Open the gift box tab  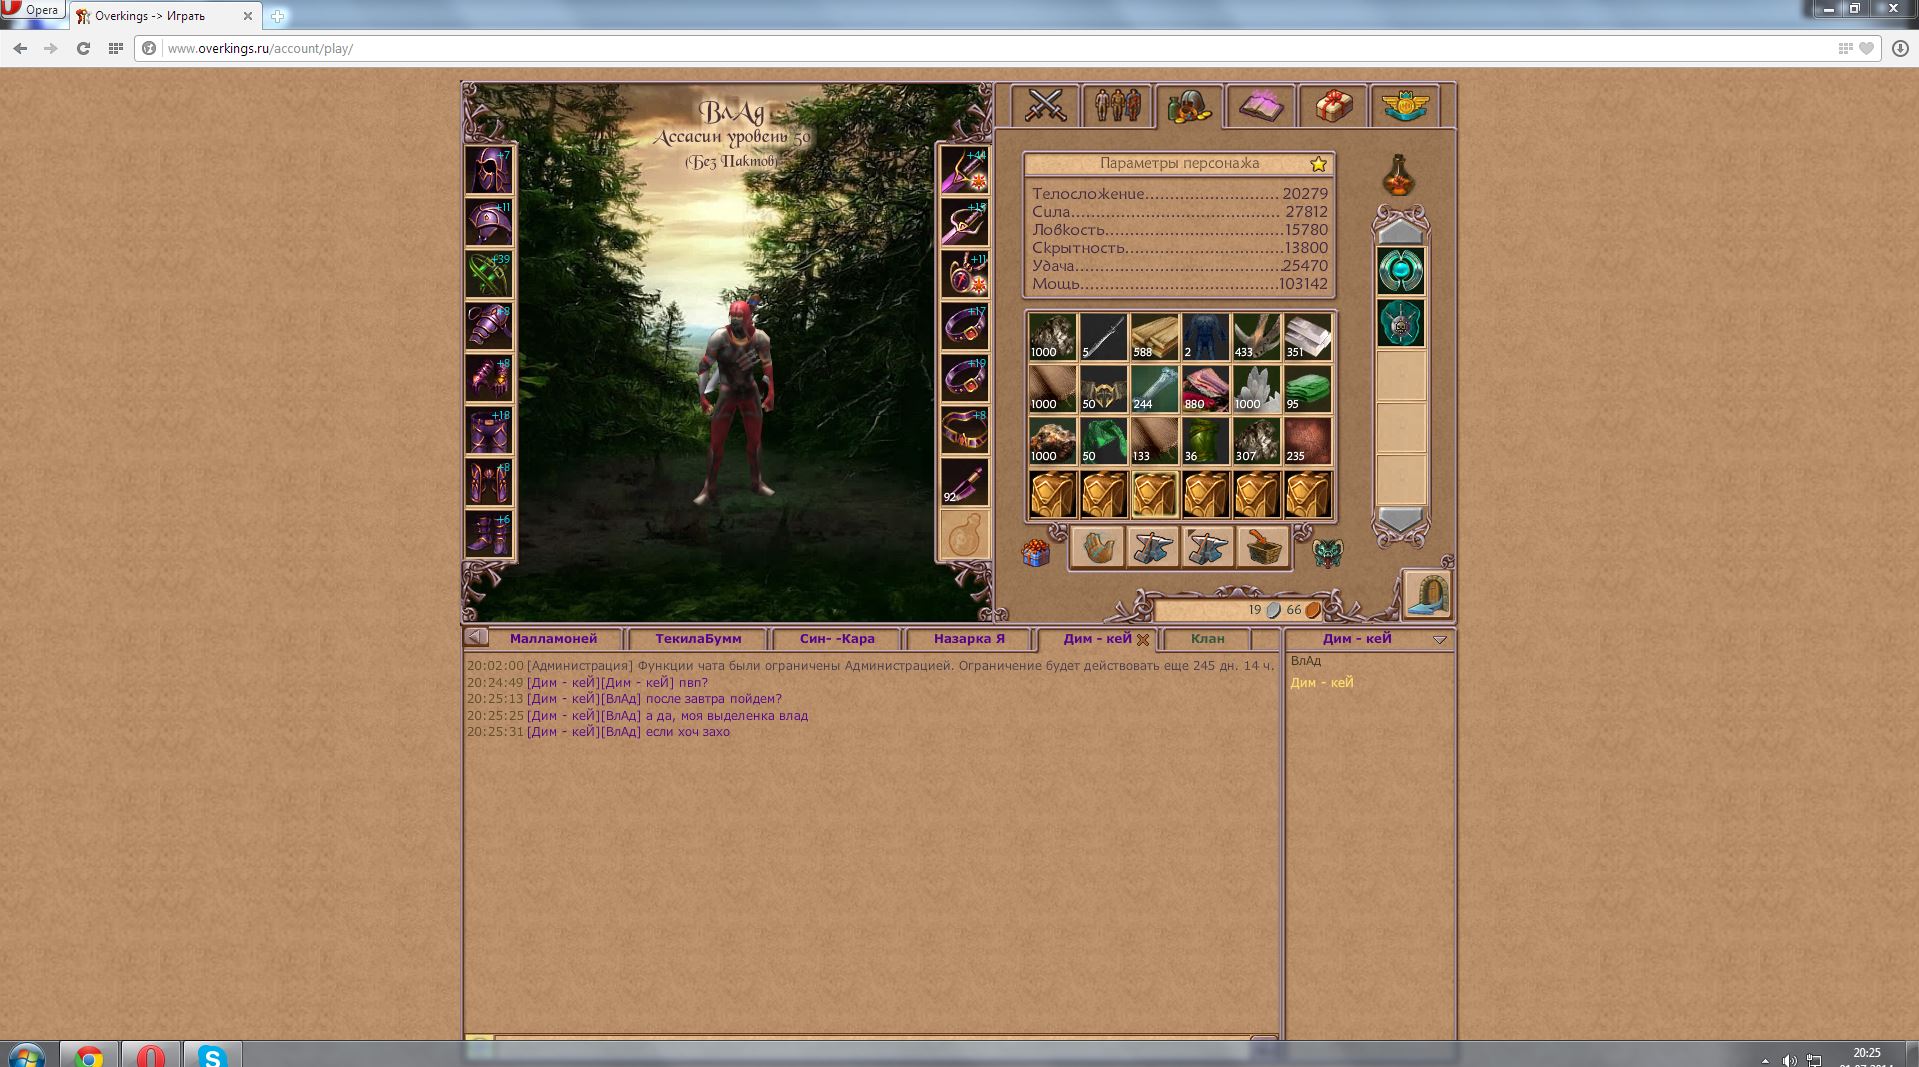(1333, 105)
